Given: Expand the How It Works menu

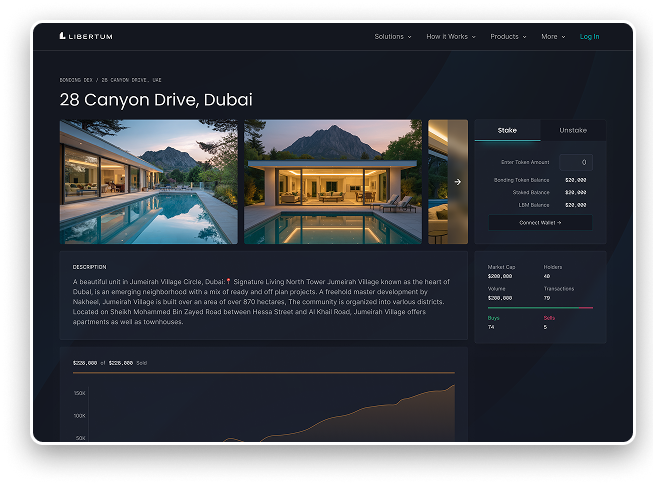Looking at the screenshot, I should pyautogui.click(x=450, y=36).
